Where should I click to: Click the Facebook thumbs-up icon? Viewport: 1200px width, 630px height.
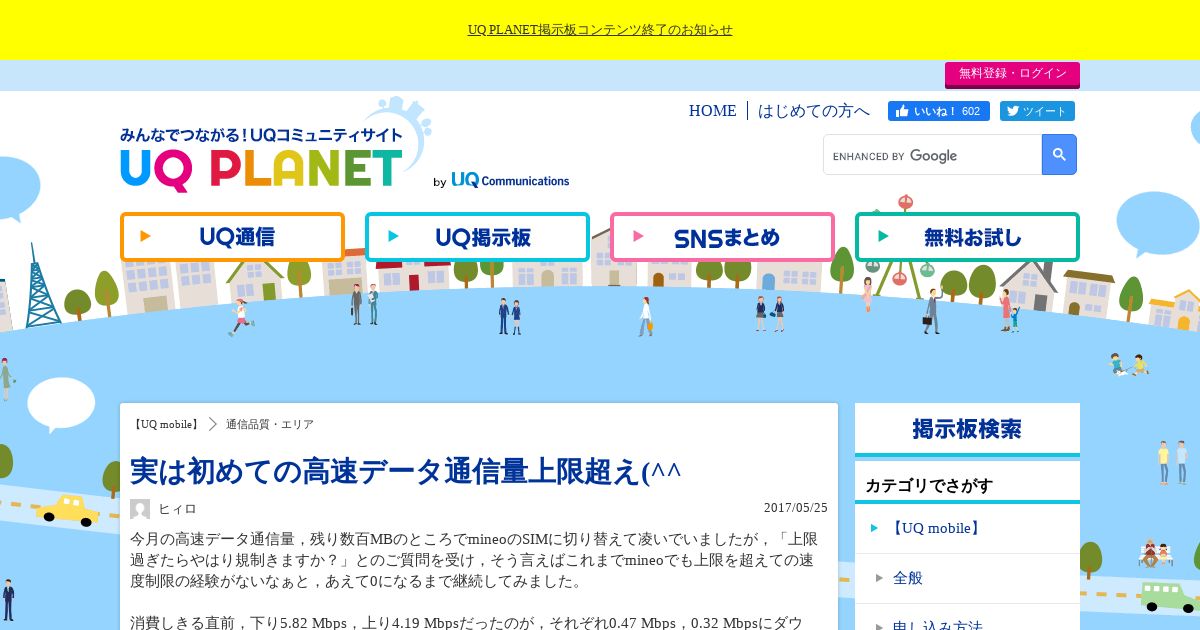(902, 111)
